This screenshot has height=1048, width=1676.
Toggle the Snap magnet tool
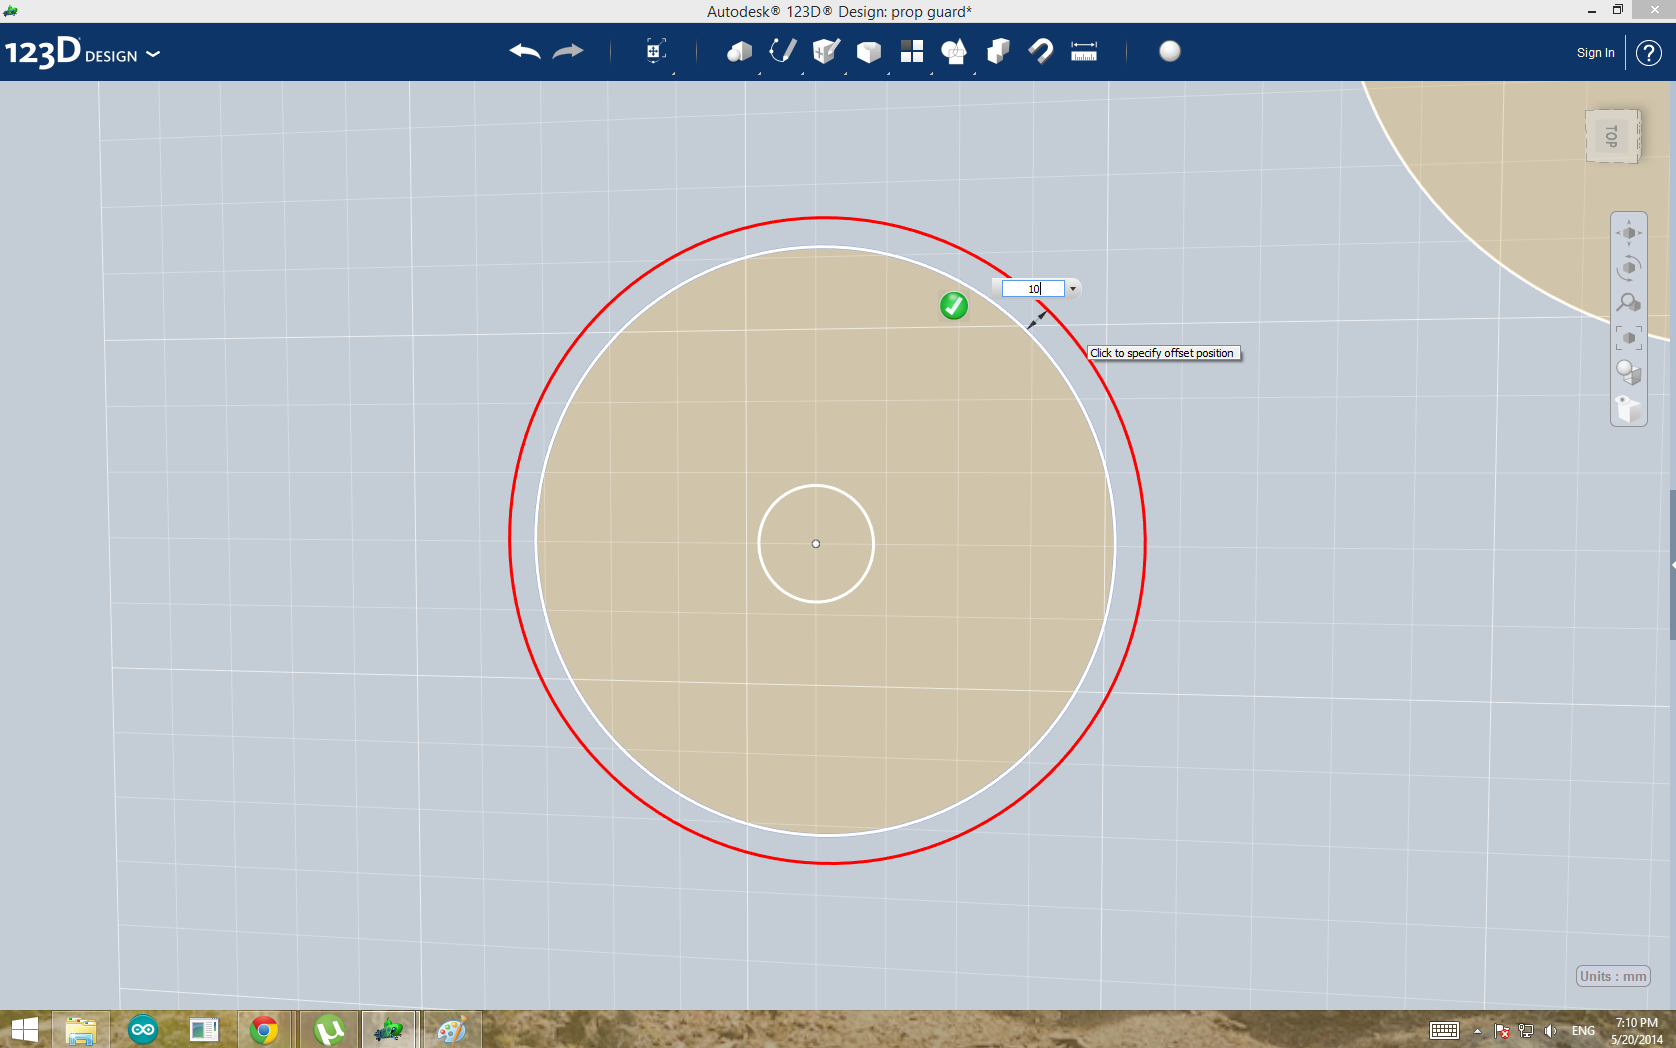click(1041, 51)
